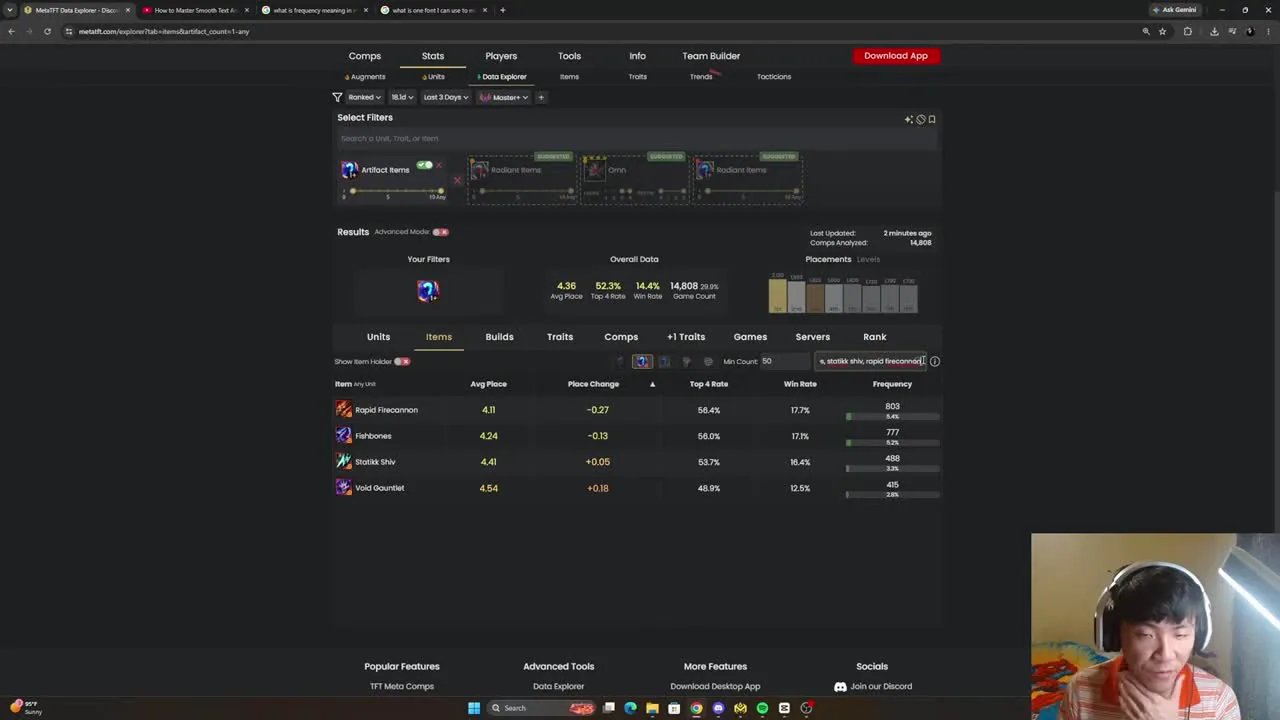The image size is (1280, 720).
Task: Open File Explorer from taskbar
Action: 652,708
